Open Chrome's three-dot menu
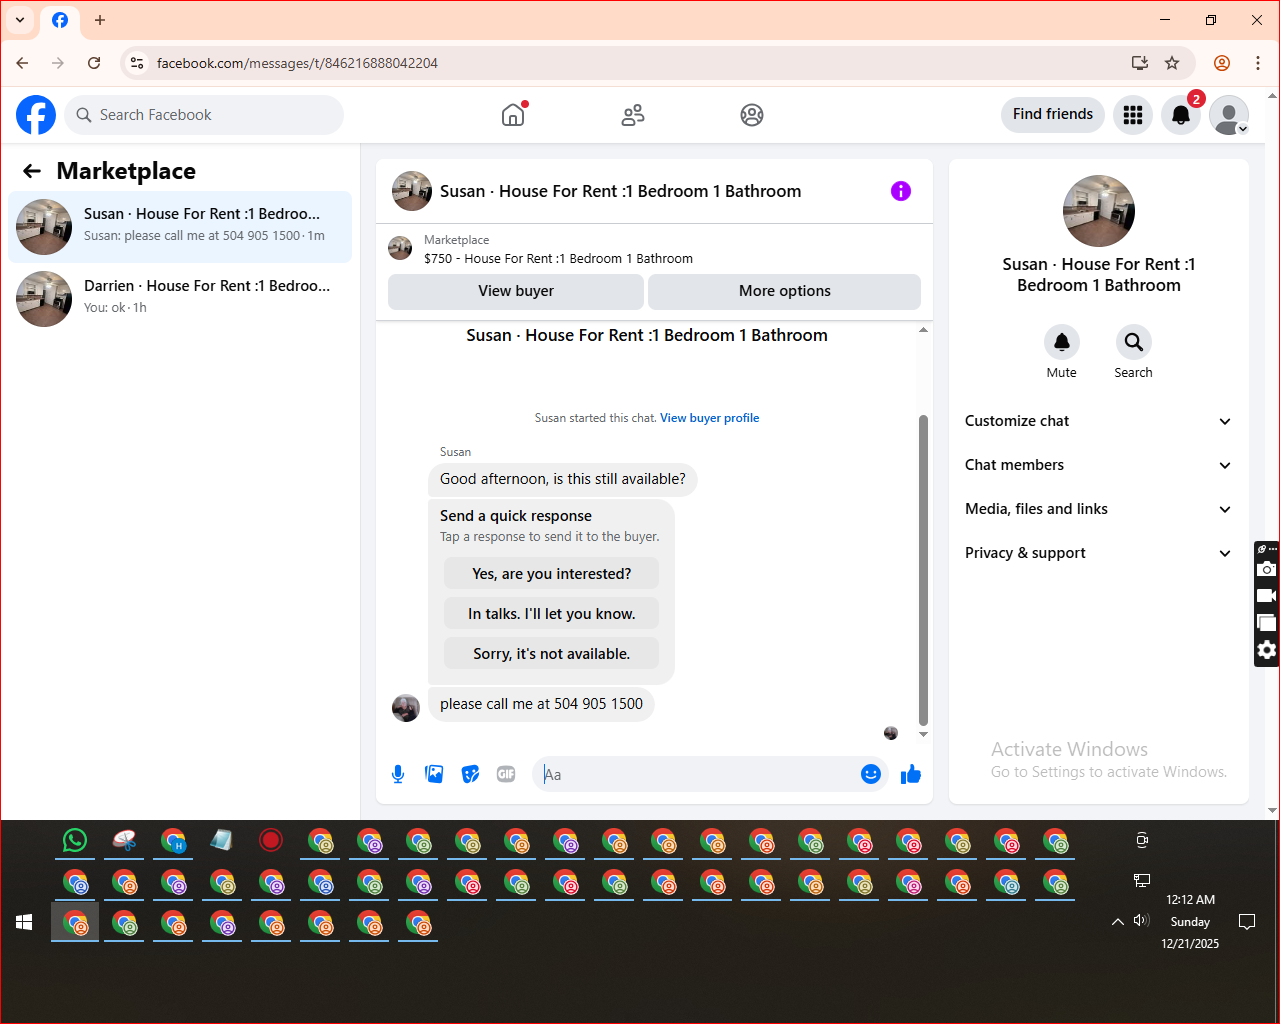Screen dimensions: 1280x1024 click(x=1258, y=63)
